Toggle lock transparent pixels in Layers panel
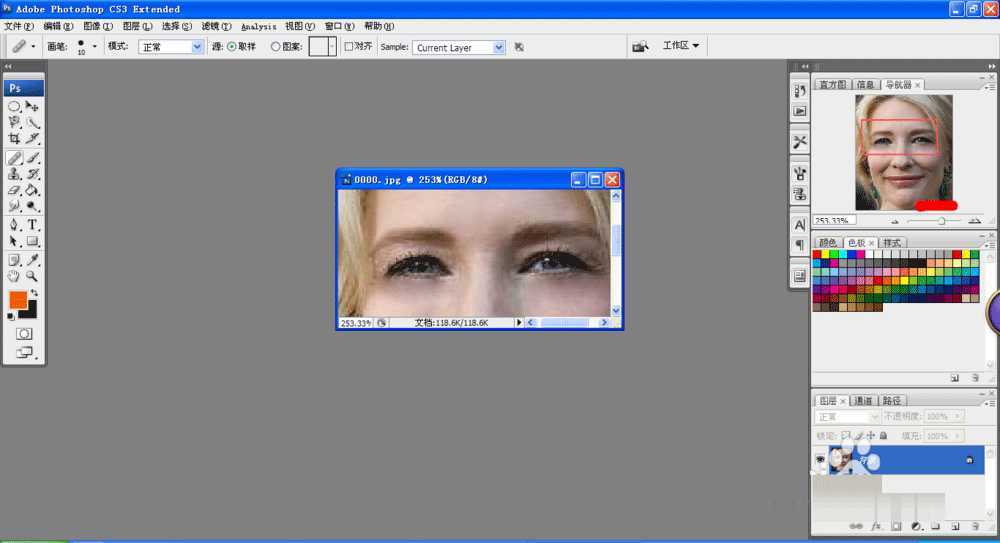Image resolution: width=1000 pixels, height=543 pixels. (x=846, y=436)
